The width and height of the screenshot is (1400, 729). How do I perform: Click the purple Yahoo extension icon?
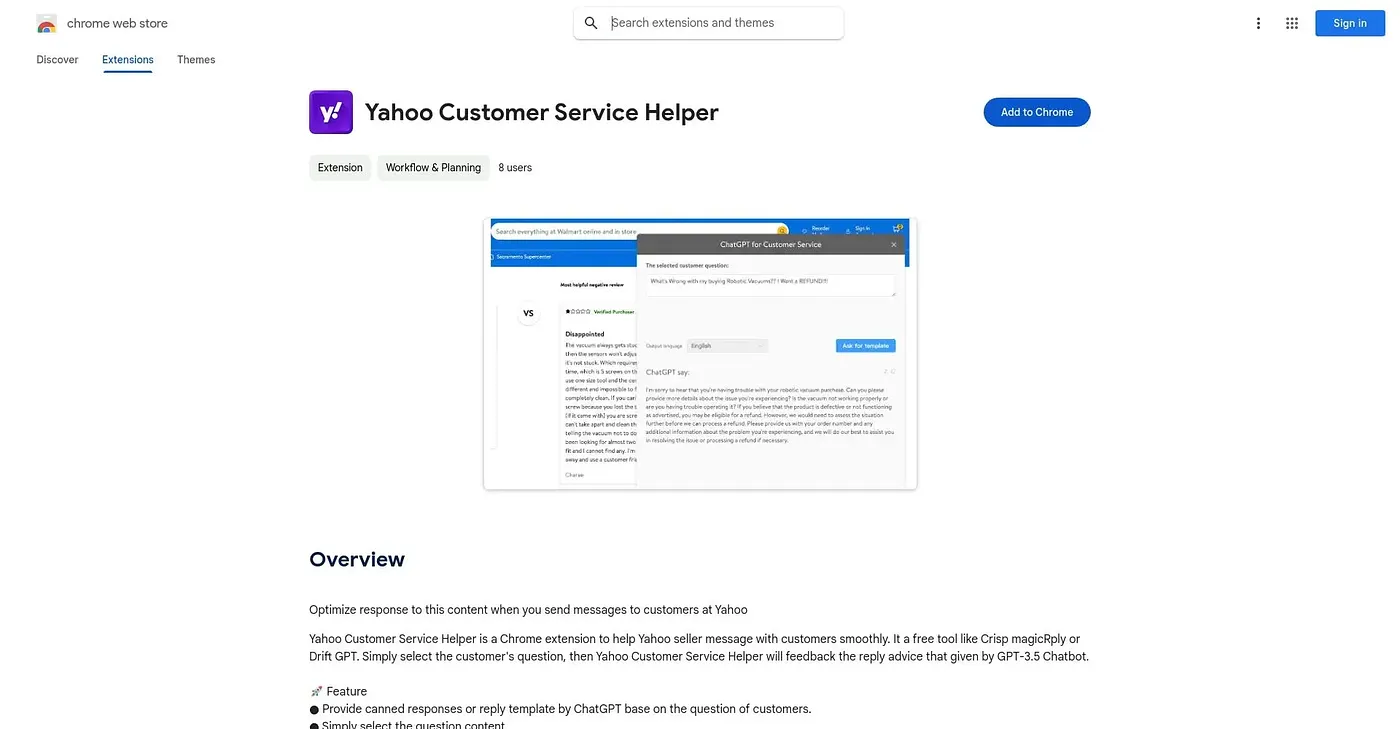click(331, 112)
